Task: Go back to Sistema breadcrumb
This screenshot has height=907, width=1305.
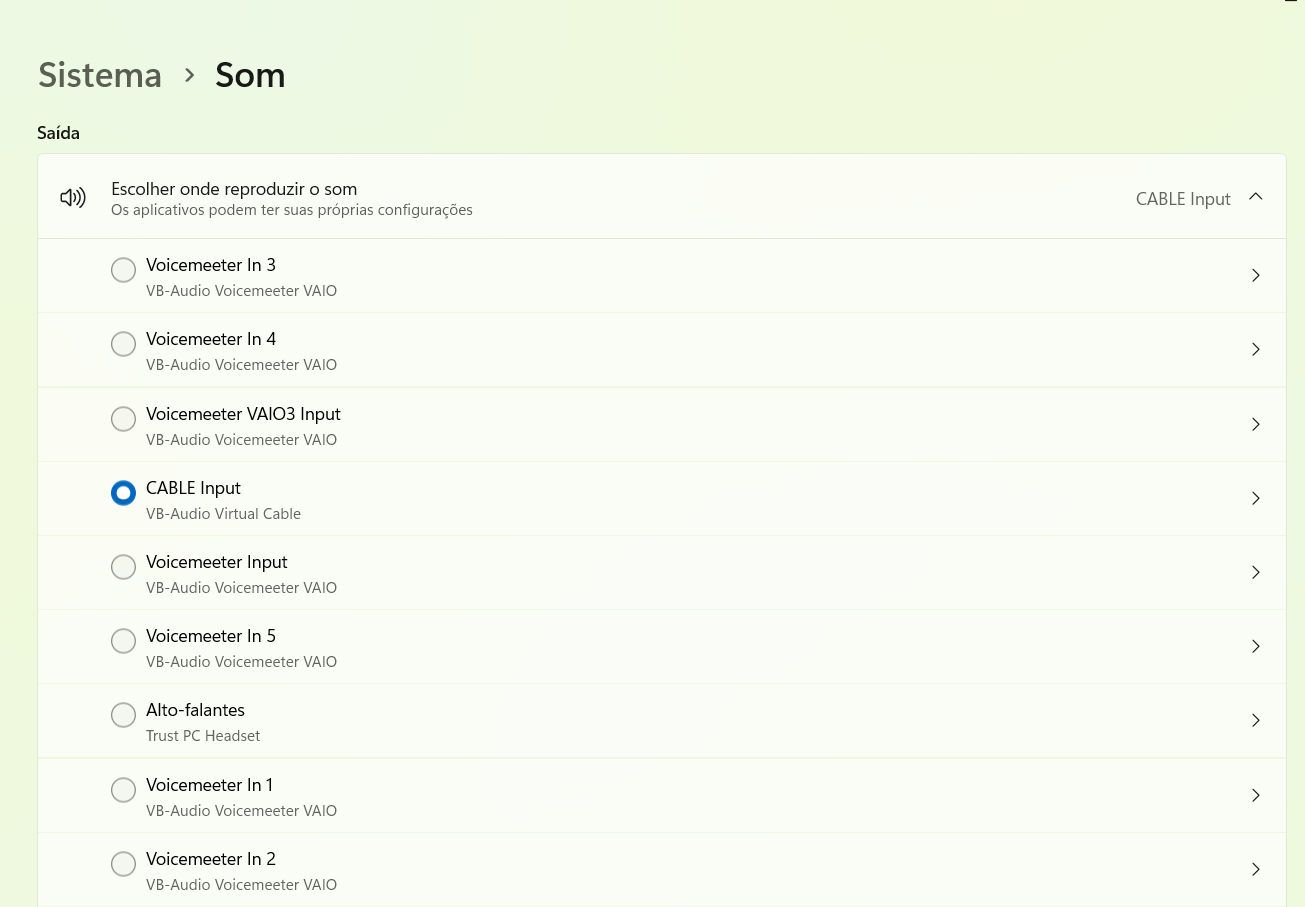Action: [x=100, y=75]
